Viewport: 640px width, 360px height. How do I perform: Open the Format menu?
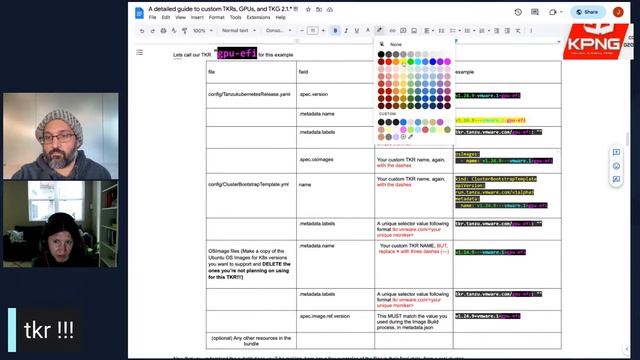click(216, 18)
